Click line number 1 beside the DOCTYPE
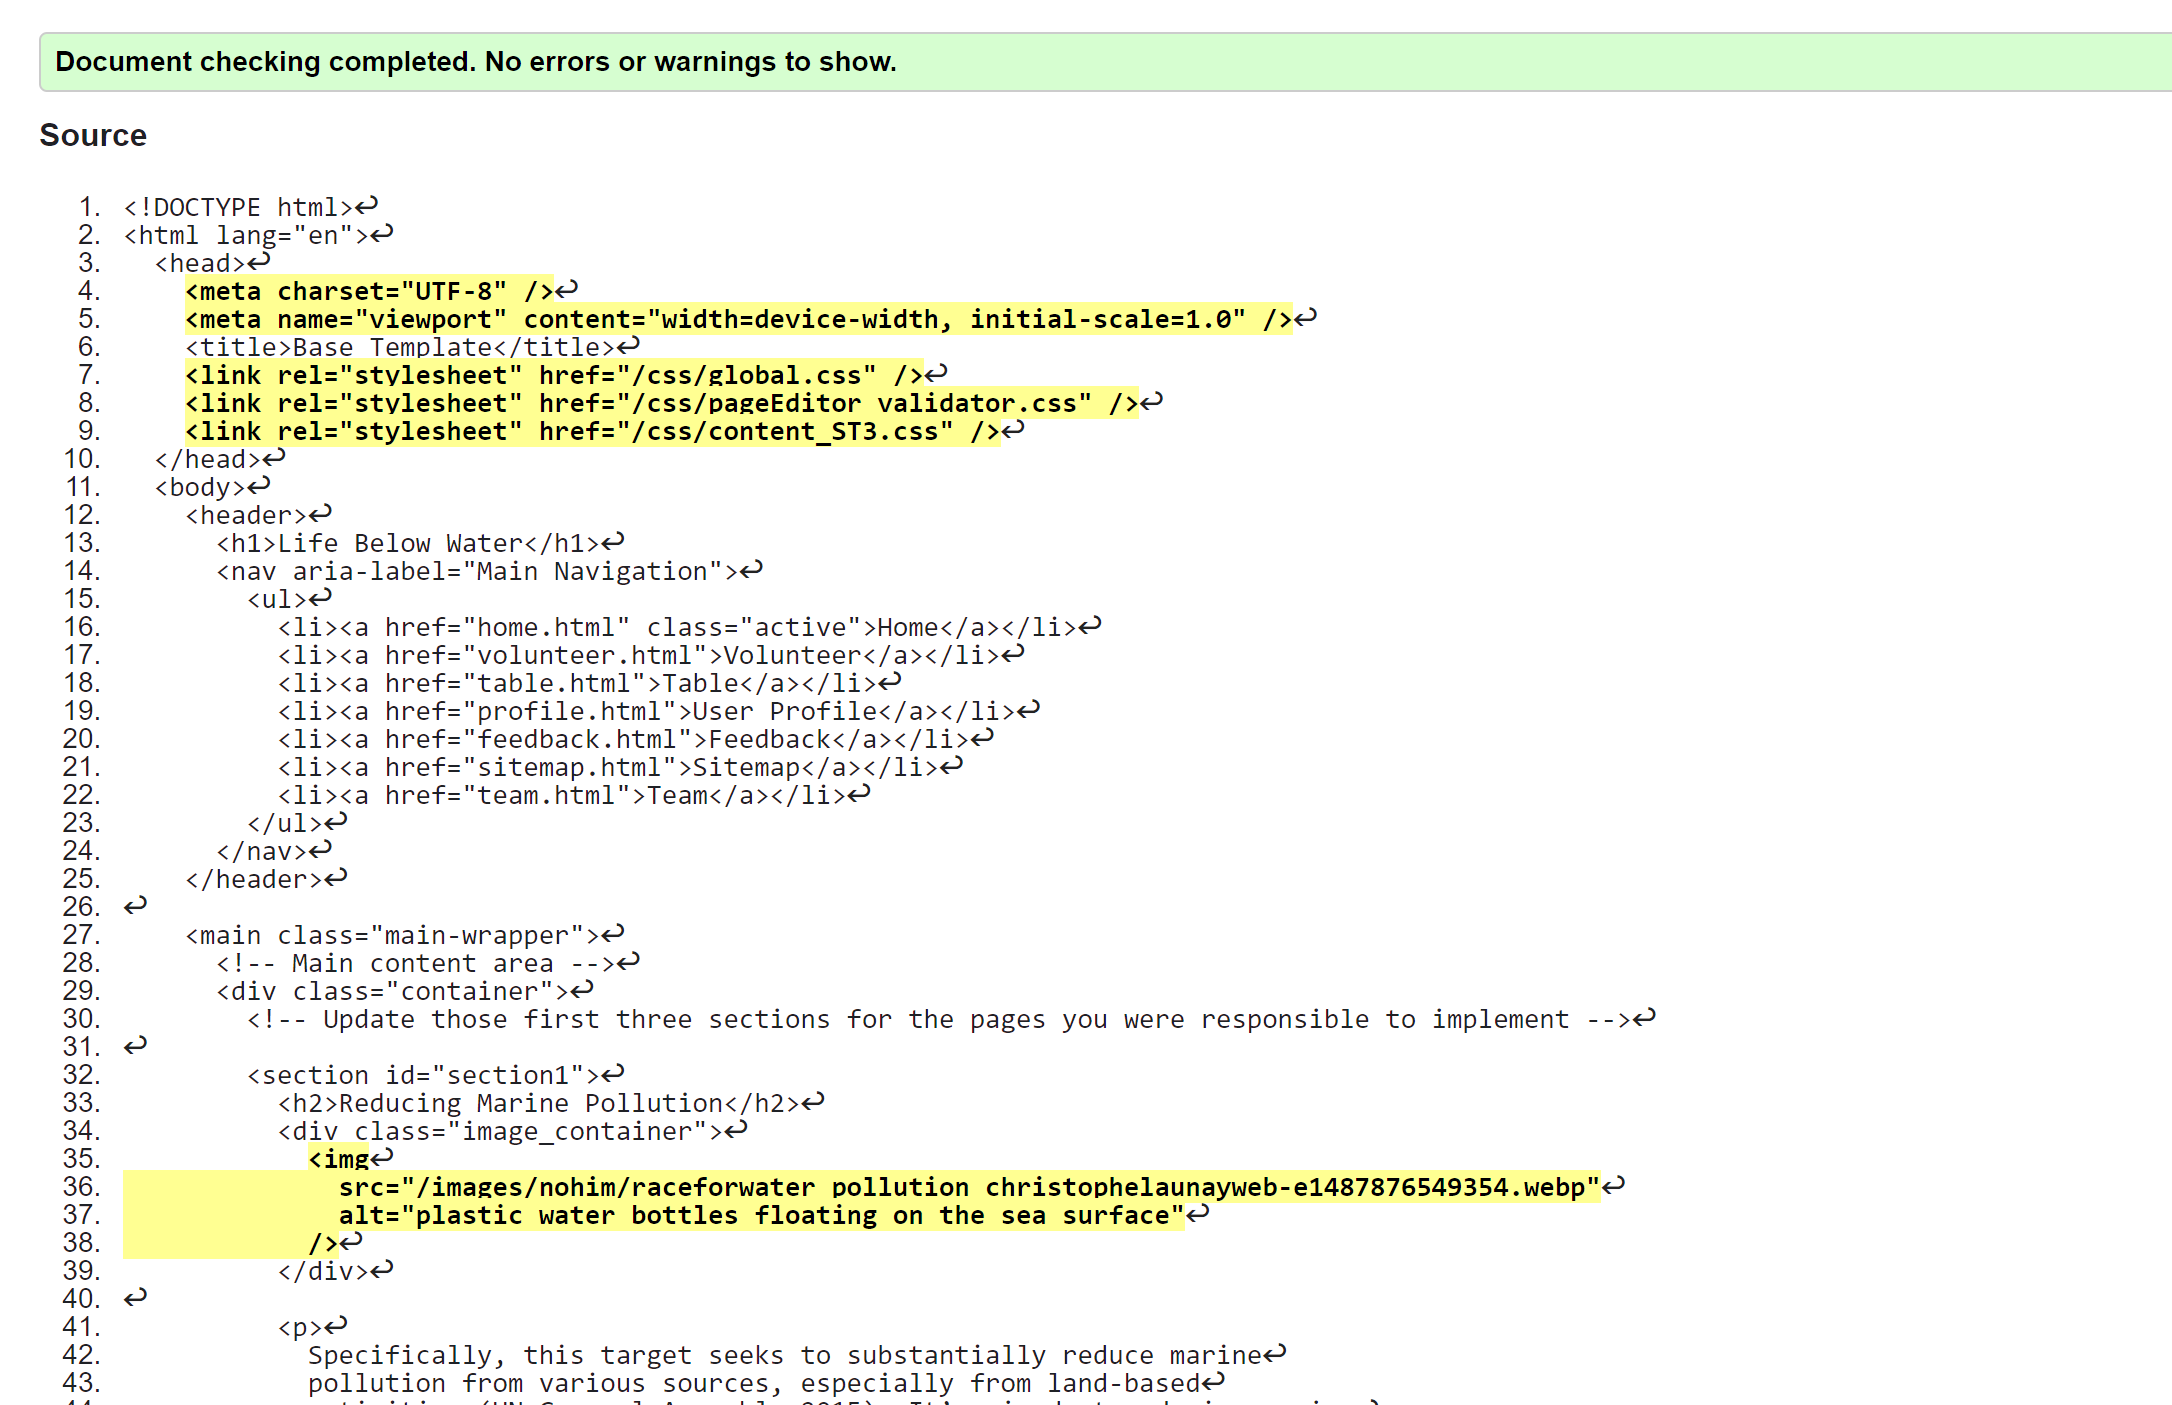The height and width of the screenshot is (1405, 2172). tap(88, 206)
